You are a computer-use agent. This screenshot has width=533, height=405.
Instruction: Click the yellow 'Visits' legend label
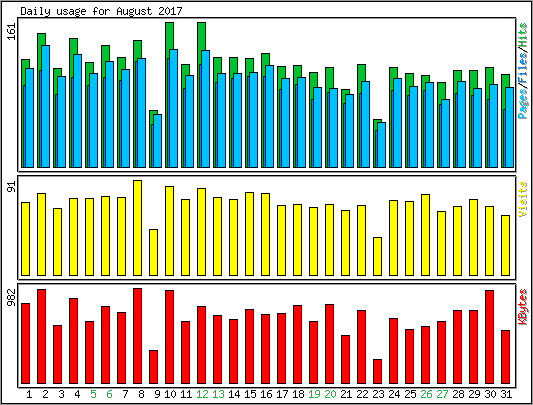pos(523,199)
